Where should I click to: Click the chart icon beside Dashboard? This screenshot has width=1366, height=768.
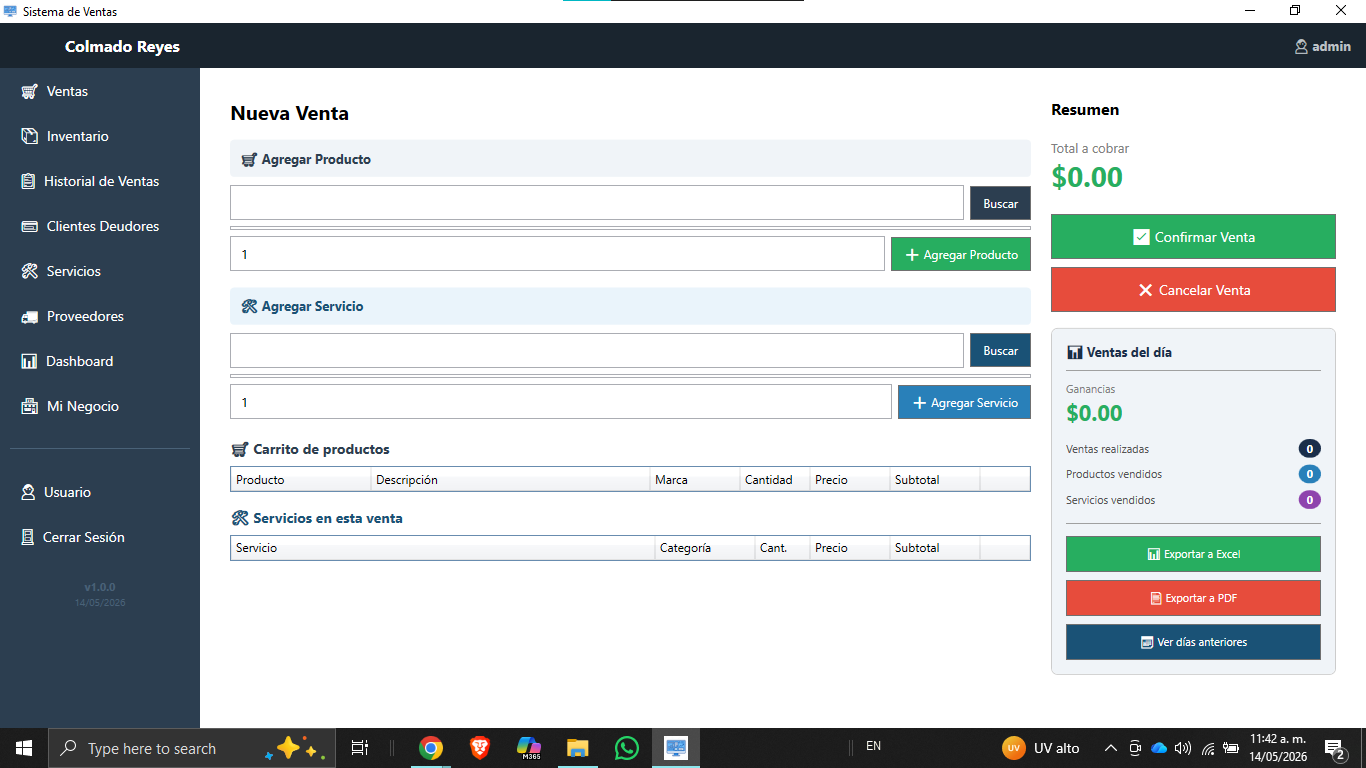coord(30,361)
